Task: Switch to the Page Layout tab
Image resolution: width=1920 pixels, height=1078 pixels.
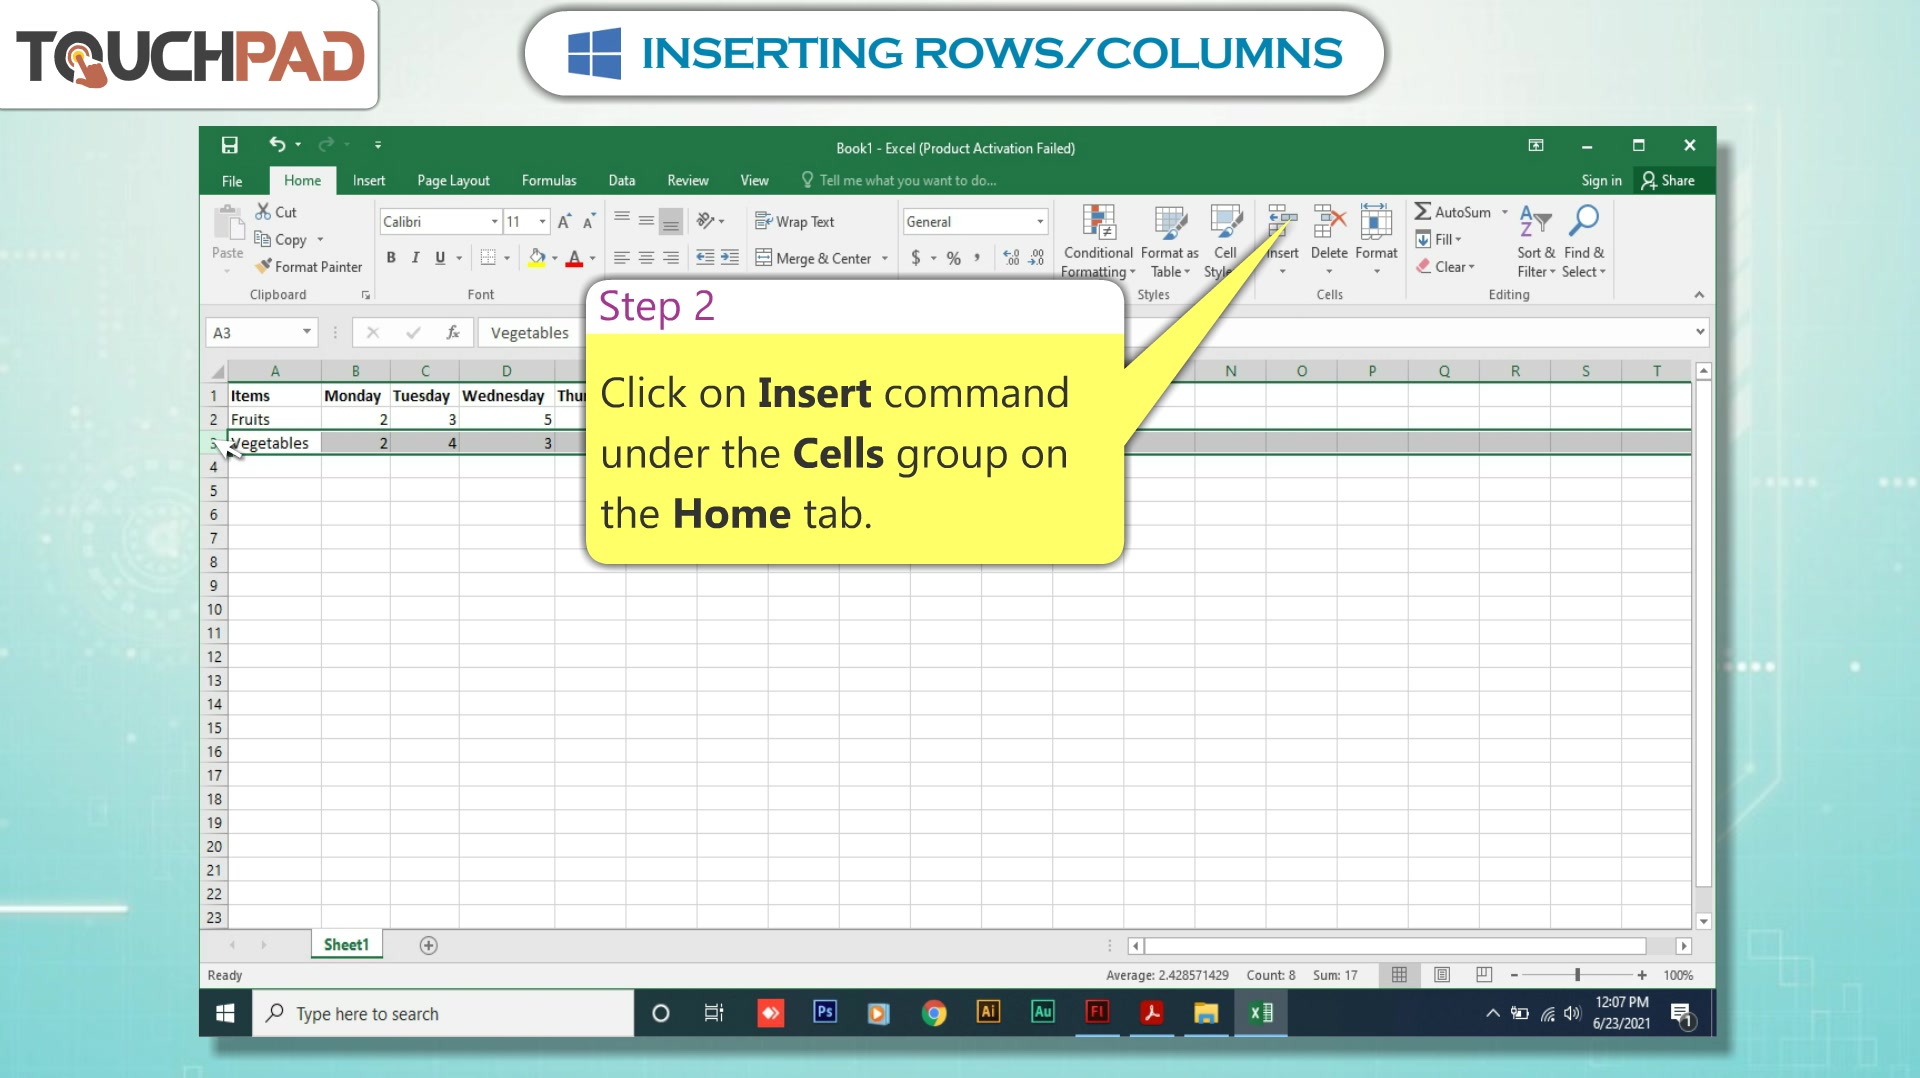Action: pyautogui.click(x=453, y=181)
